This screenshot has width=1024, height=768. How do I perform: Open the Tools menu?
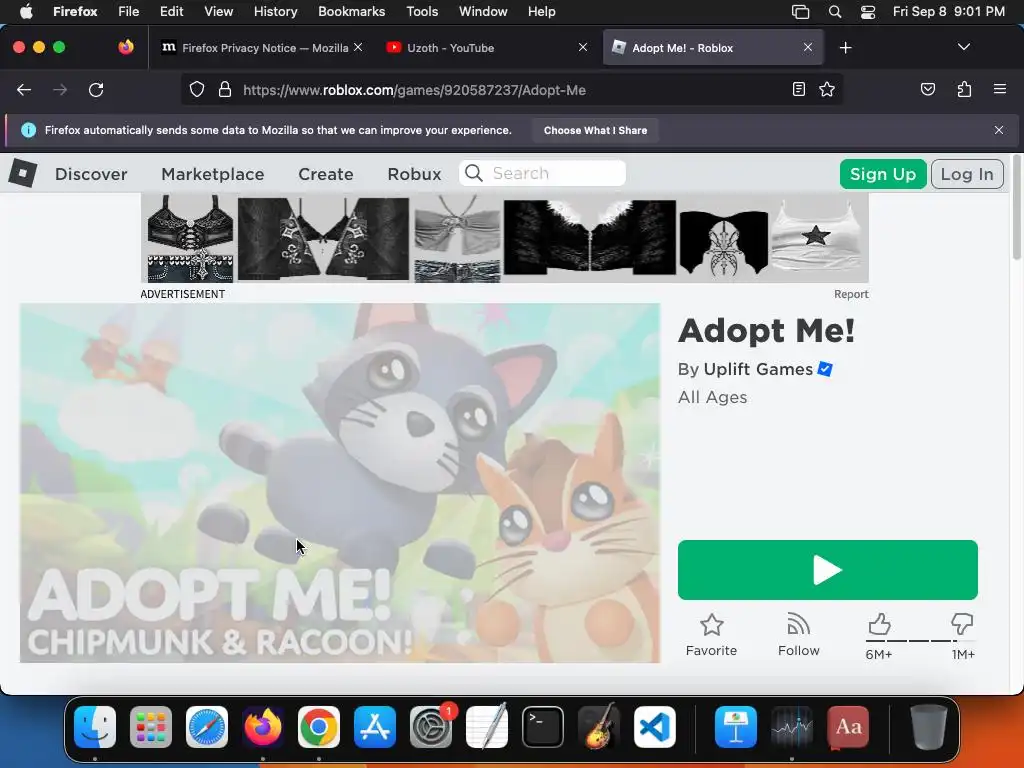click(422, 11)
